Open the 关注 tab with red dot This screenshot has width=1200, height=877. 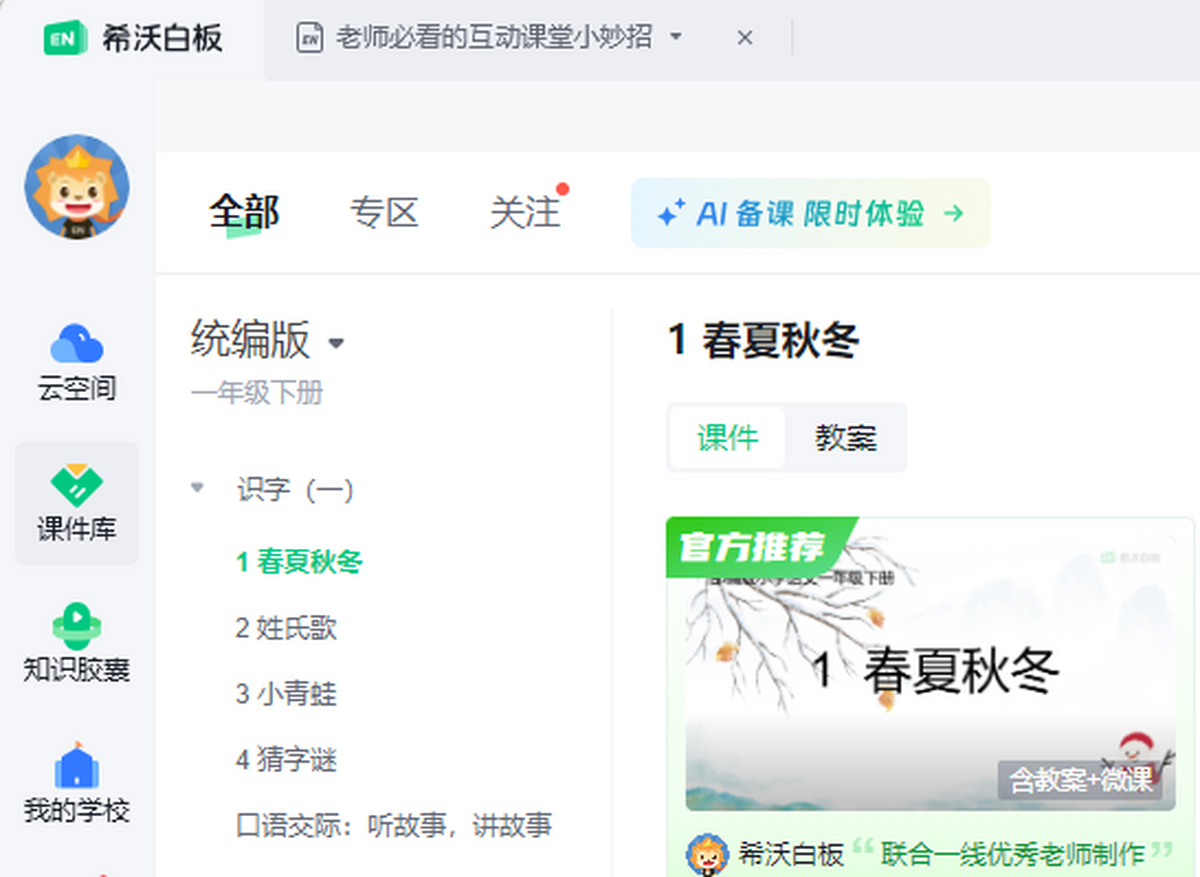pos(525,213)
